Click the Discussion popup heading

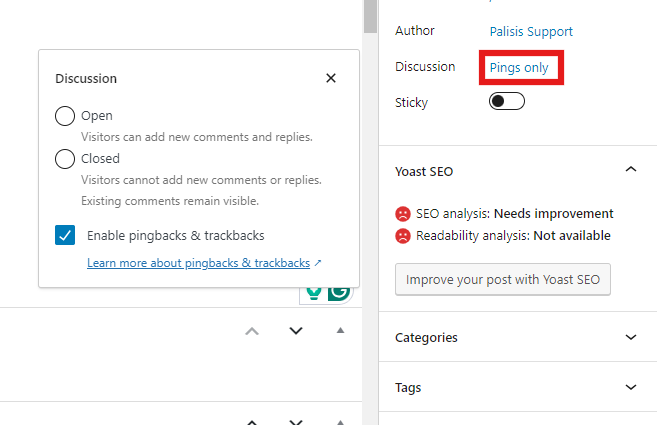86,78
